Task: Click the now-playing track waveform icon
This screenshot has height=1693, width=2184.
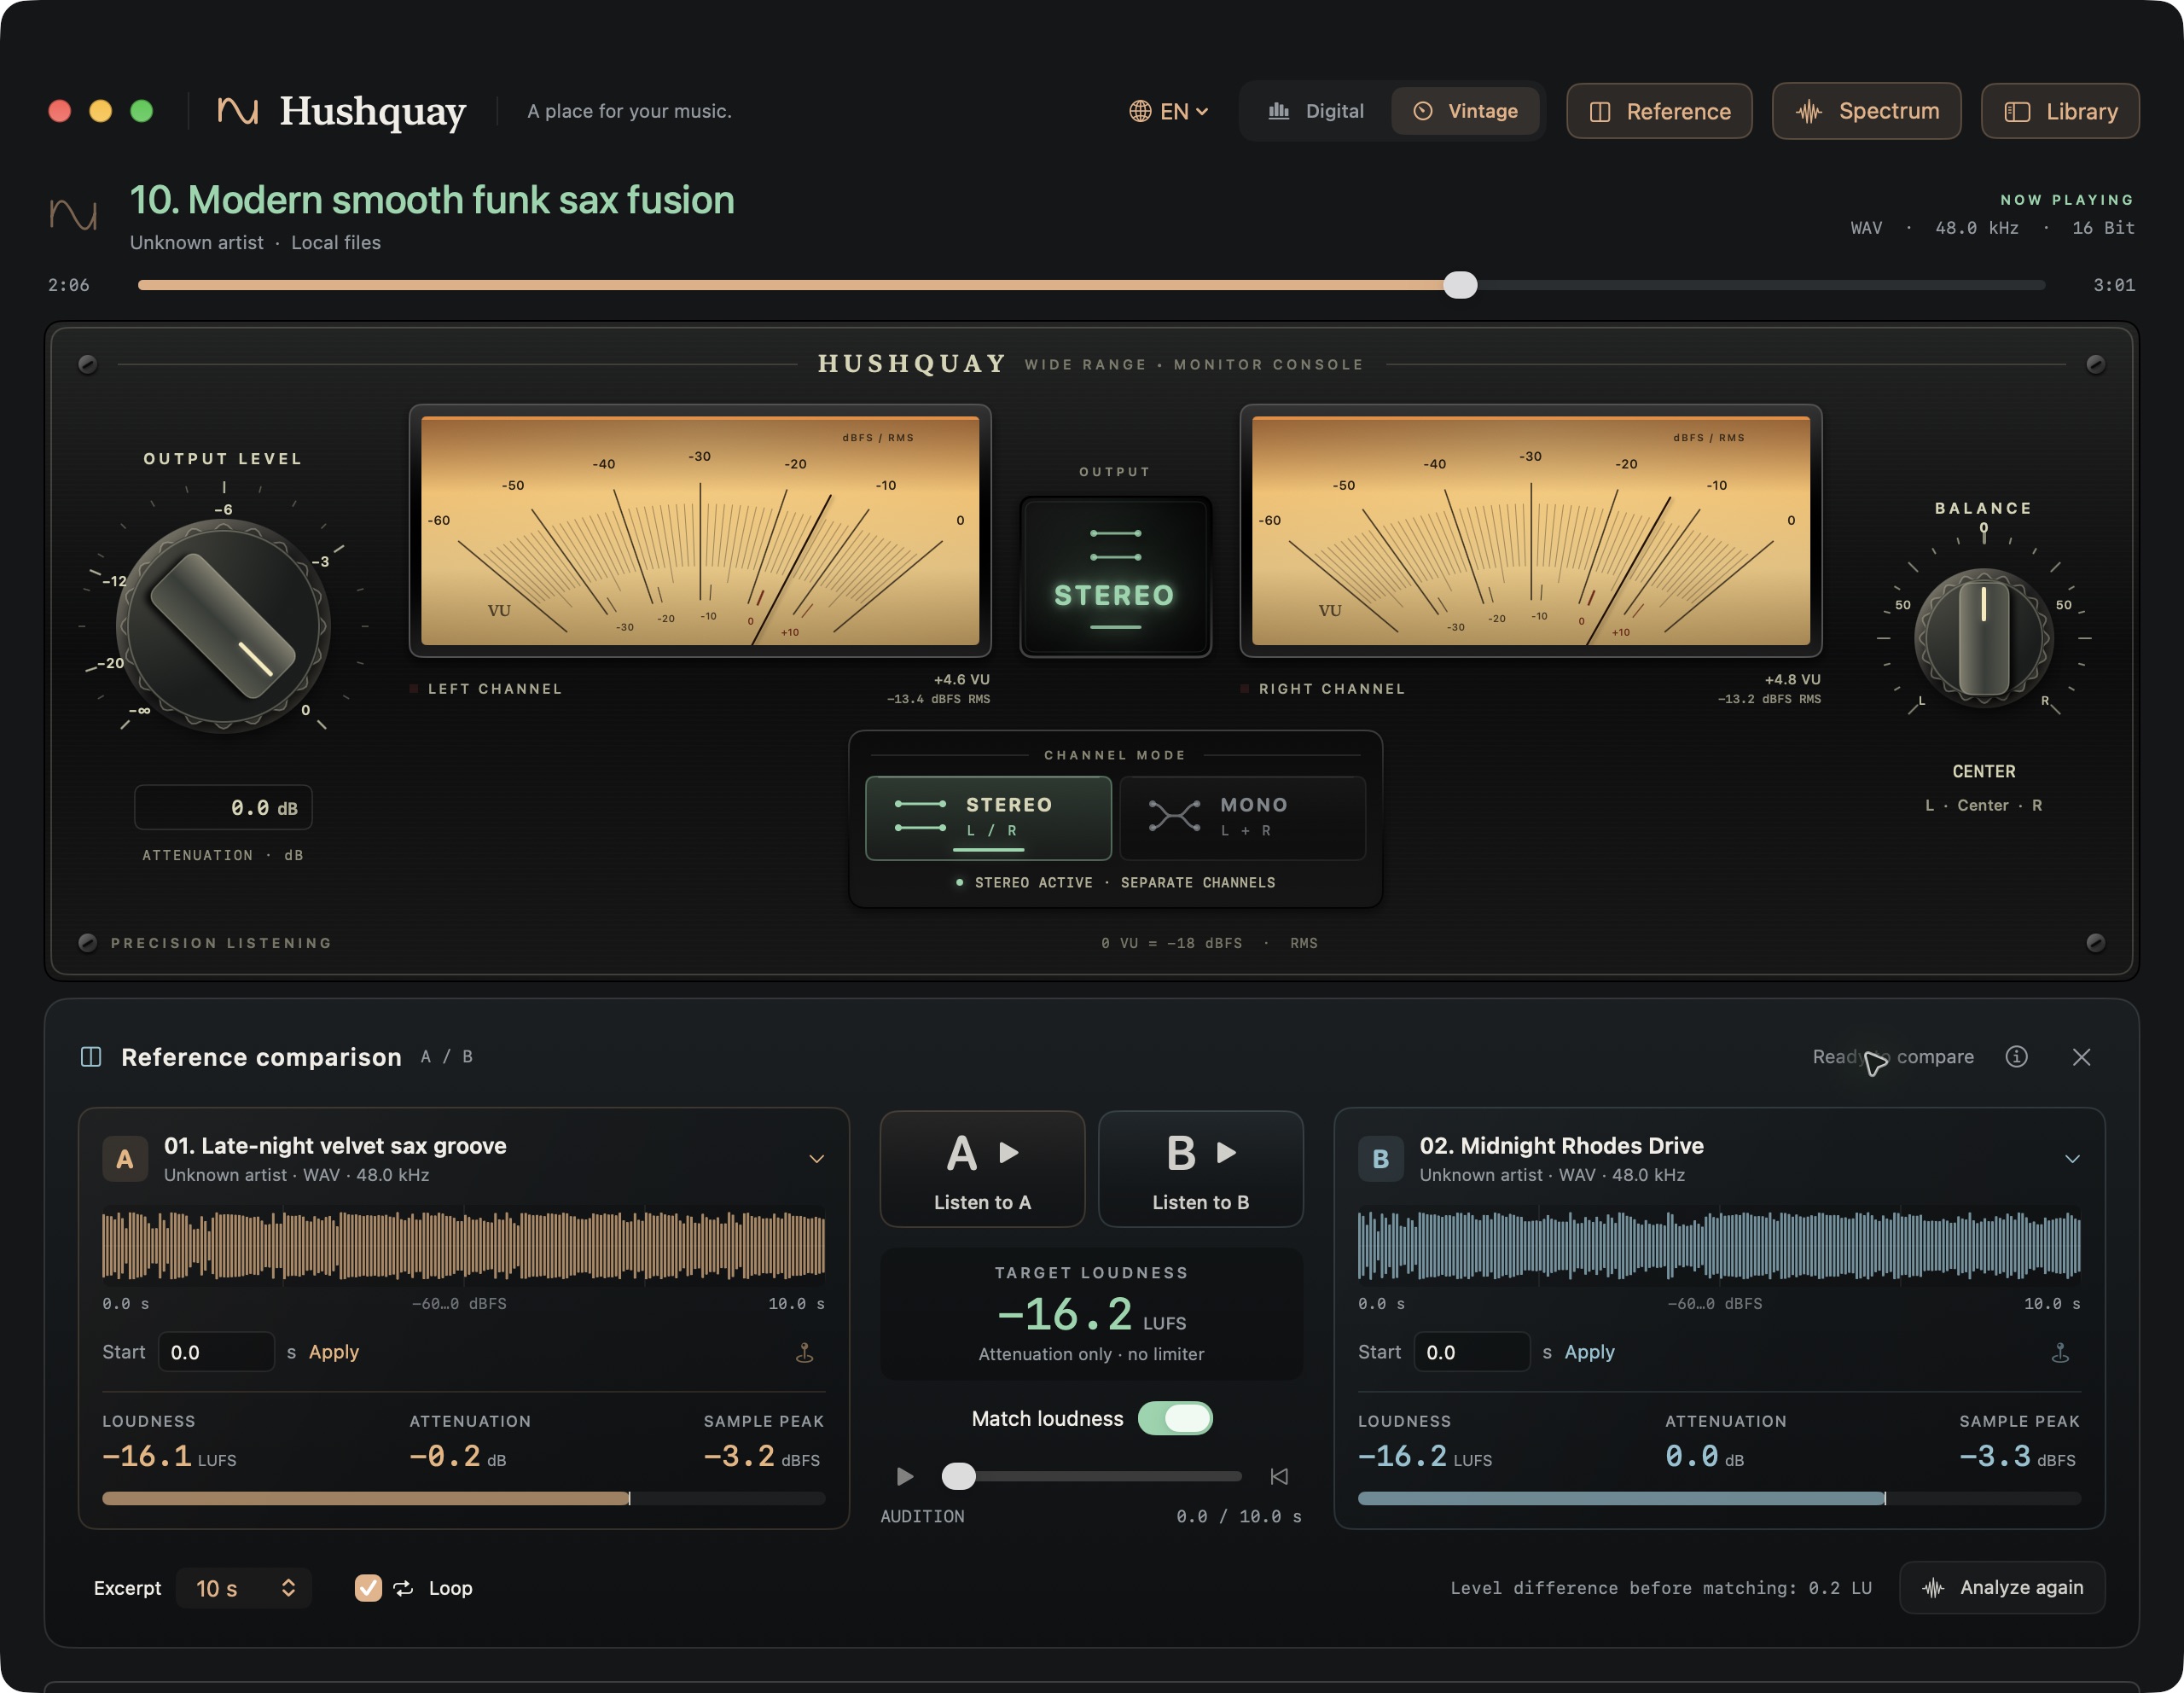Action: click(x=73, y=214)
